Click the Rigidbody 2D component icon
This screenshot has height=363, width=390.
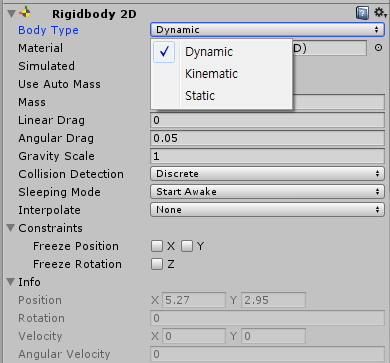(25, 13)
